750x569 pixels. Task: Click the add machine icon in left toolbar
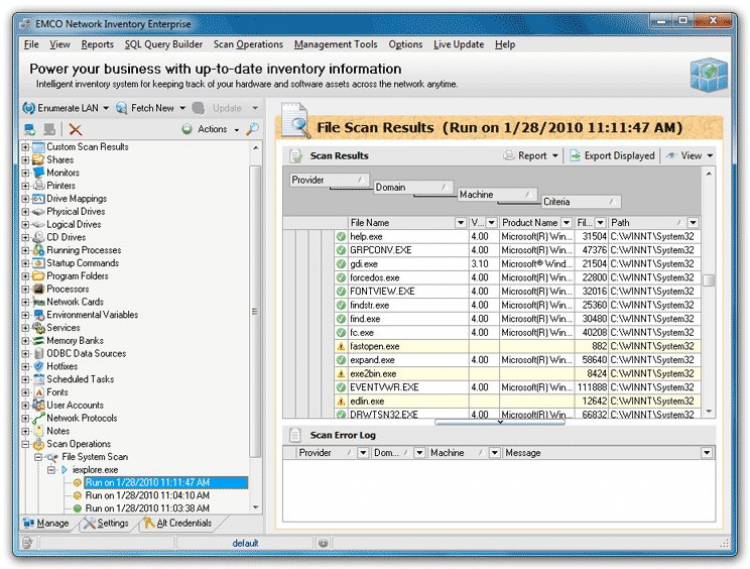coord(29,129)
